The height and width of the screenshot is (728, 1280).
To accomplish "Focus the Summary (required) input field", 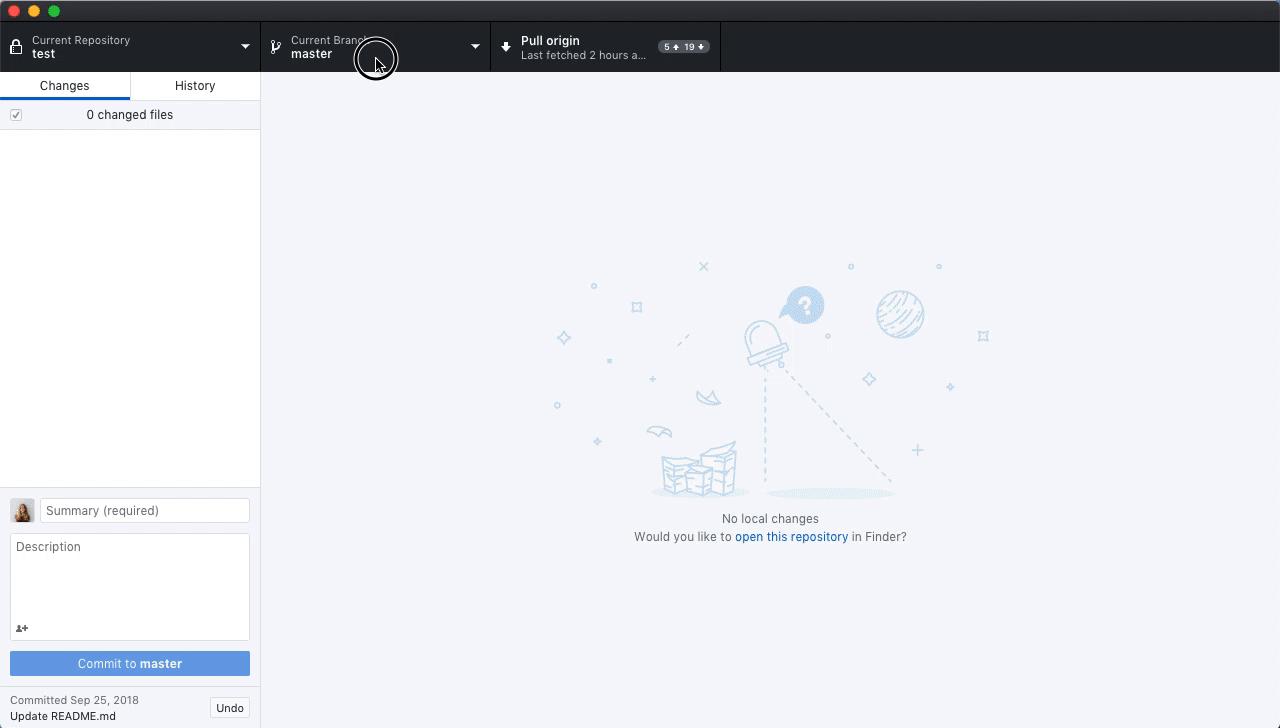I will (x=145, y=510).
